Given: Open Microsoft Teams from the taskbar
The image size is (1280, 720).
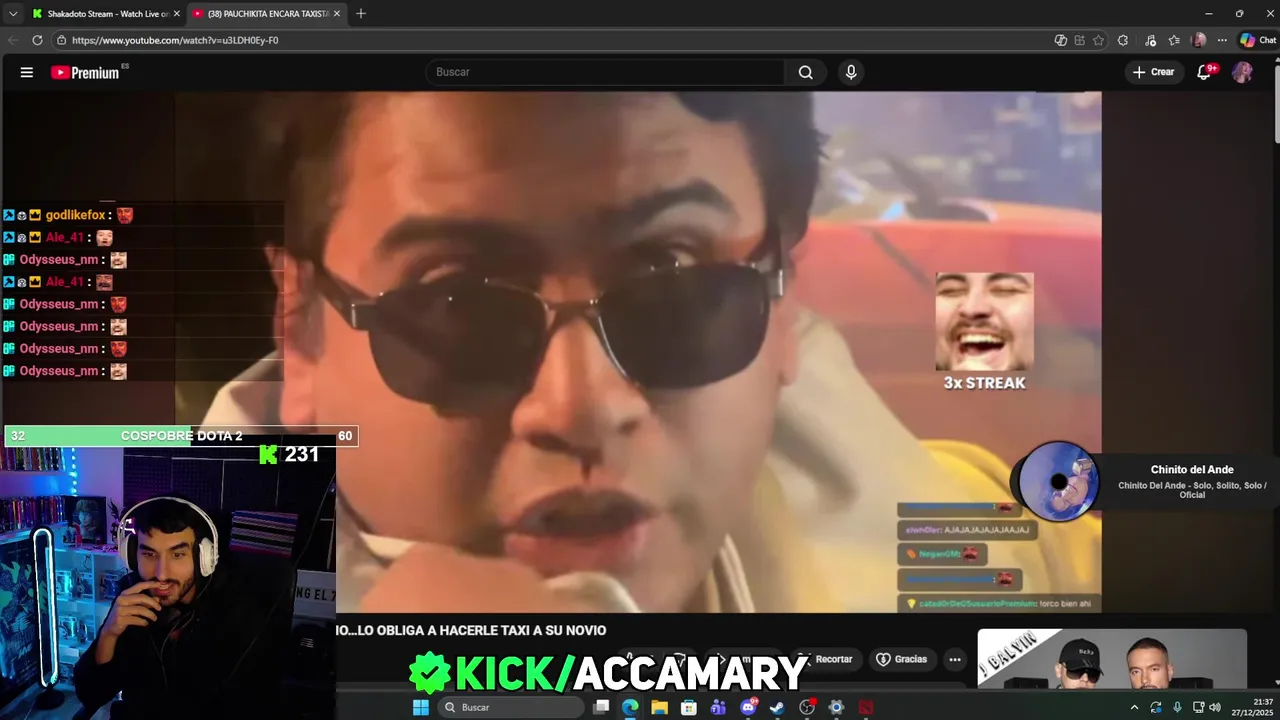Looking at the screenshot, I should pyautogui.click(x=718, y=707).
